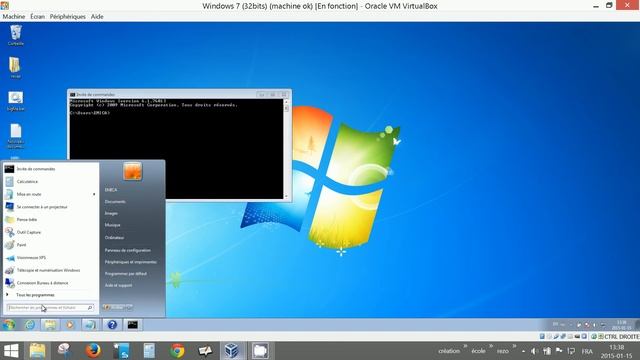The image size is (640, 360).
Task: Expand Tous les programmes
Action: (x=35, y=295)
